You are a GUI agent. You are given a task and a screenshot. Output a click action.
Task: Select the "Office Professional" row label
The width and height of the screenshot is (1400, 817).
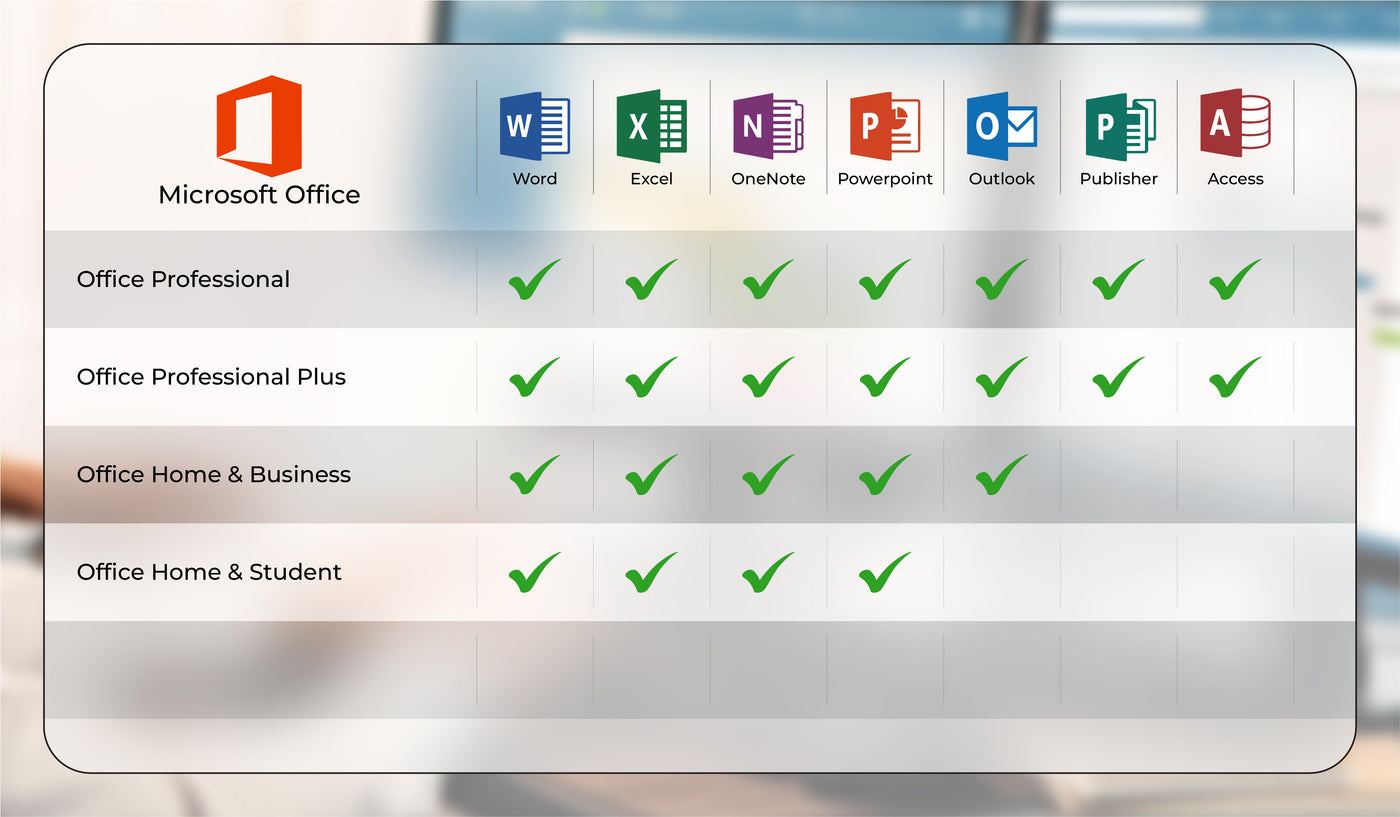[x=183, y=279]
